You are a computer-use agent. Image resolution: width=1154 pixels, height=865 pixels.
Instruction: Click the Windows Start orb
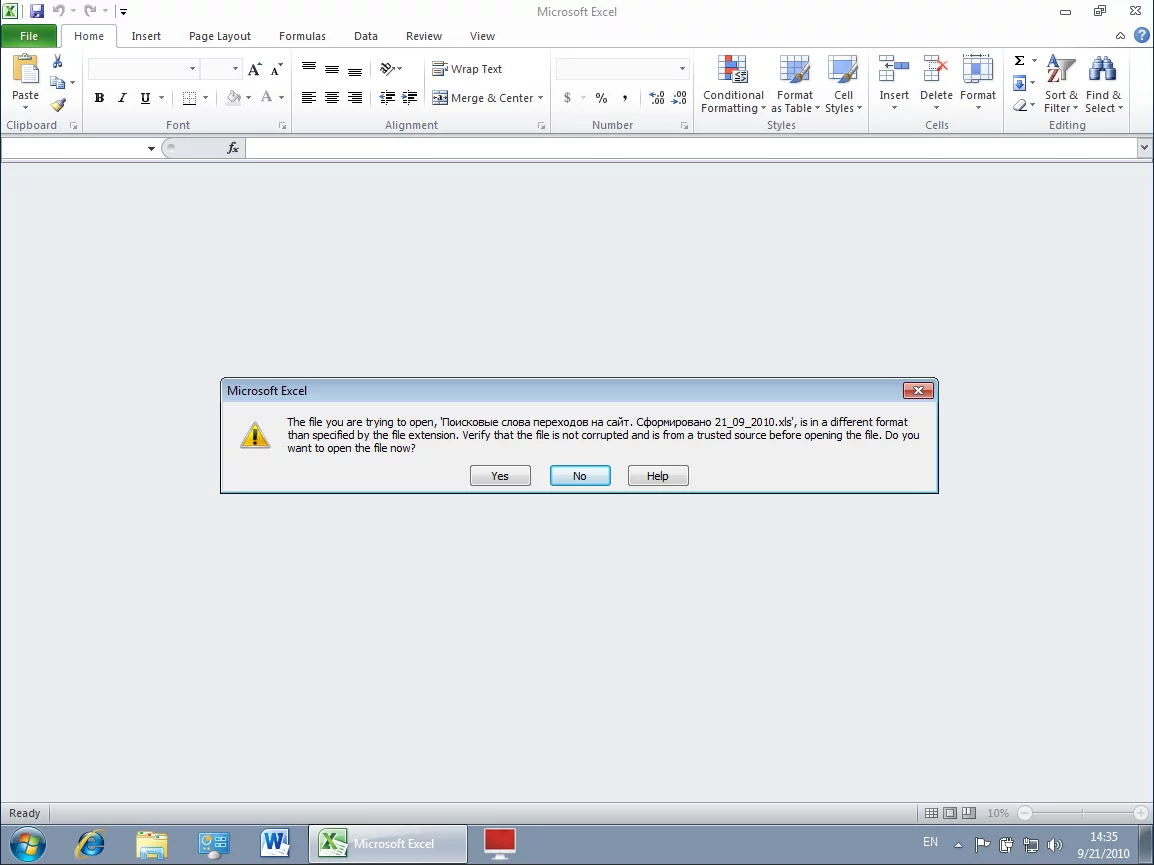tap(28, 844)
